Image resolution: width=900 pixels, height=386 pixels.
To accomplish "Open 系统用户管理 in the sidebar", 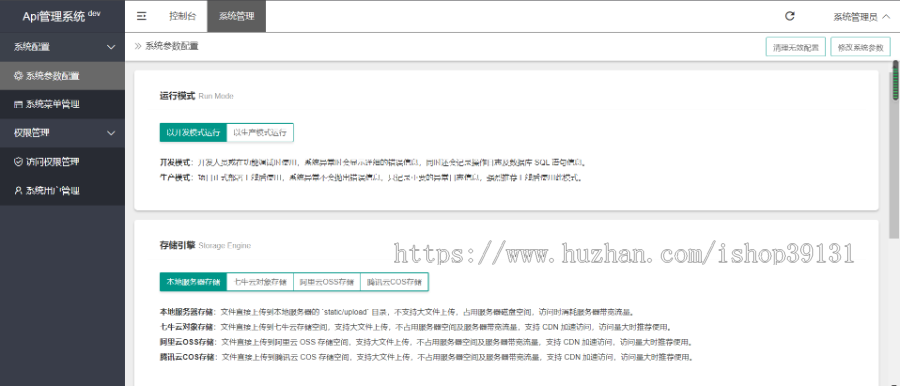I will coord(63,191).
